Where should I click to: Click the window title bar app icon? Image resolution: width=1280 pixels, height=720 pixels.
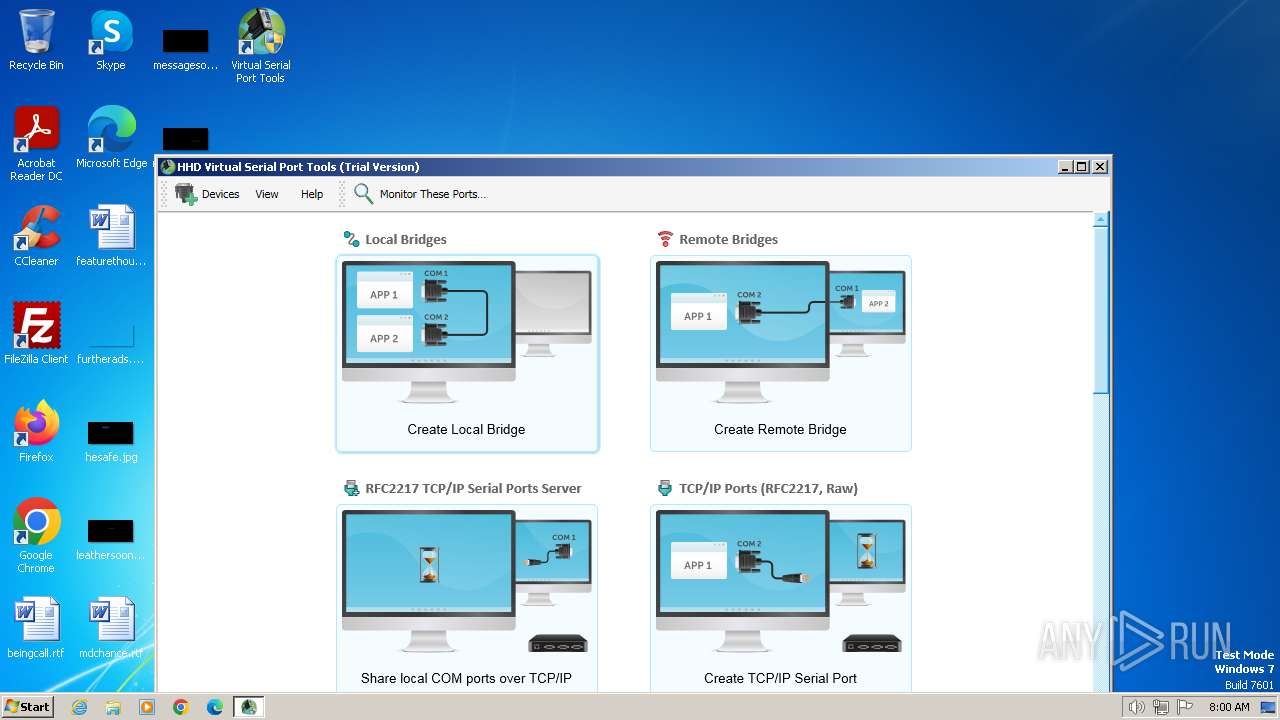[x=168, y=167]
